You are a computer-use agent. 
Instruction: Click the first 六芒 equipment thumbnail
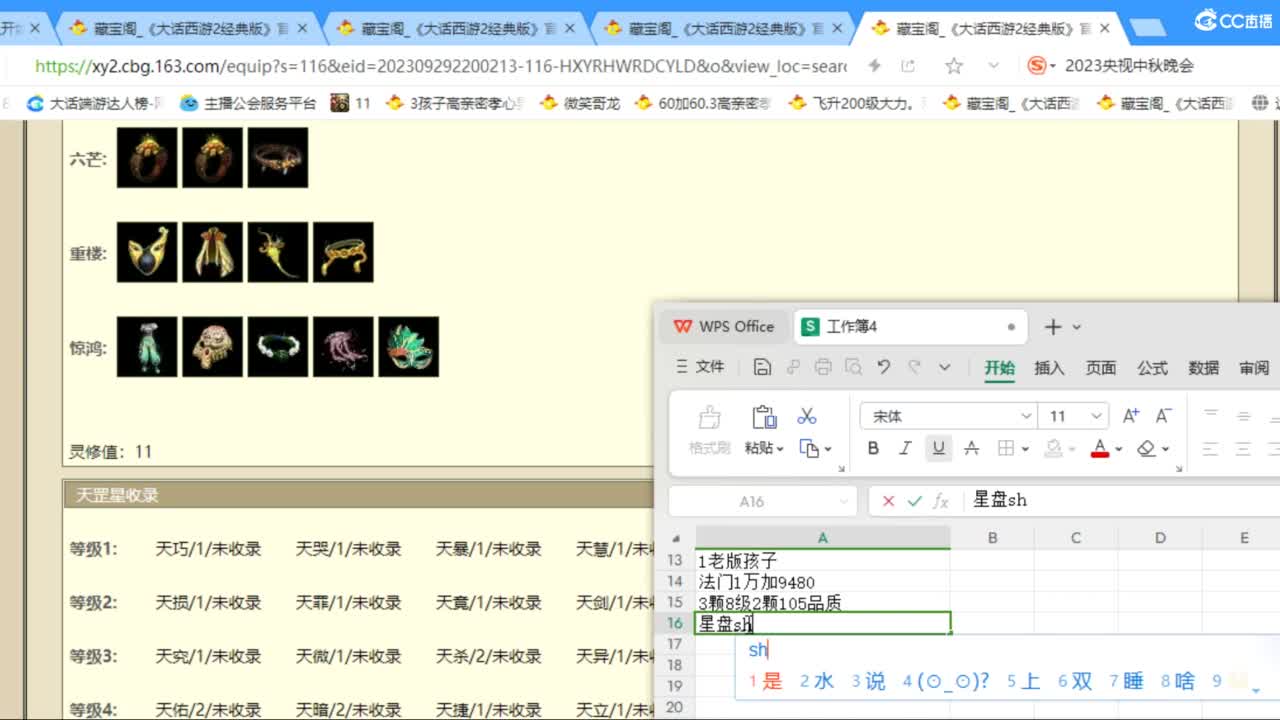(147, 157)
